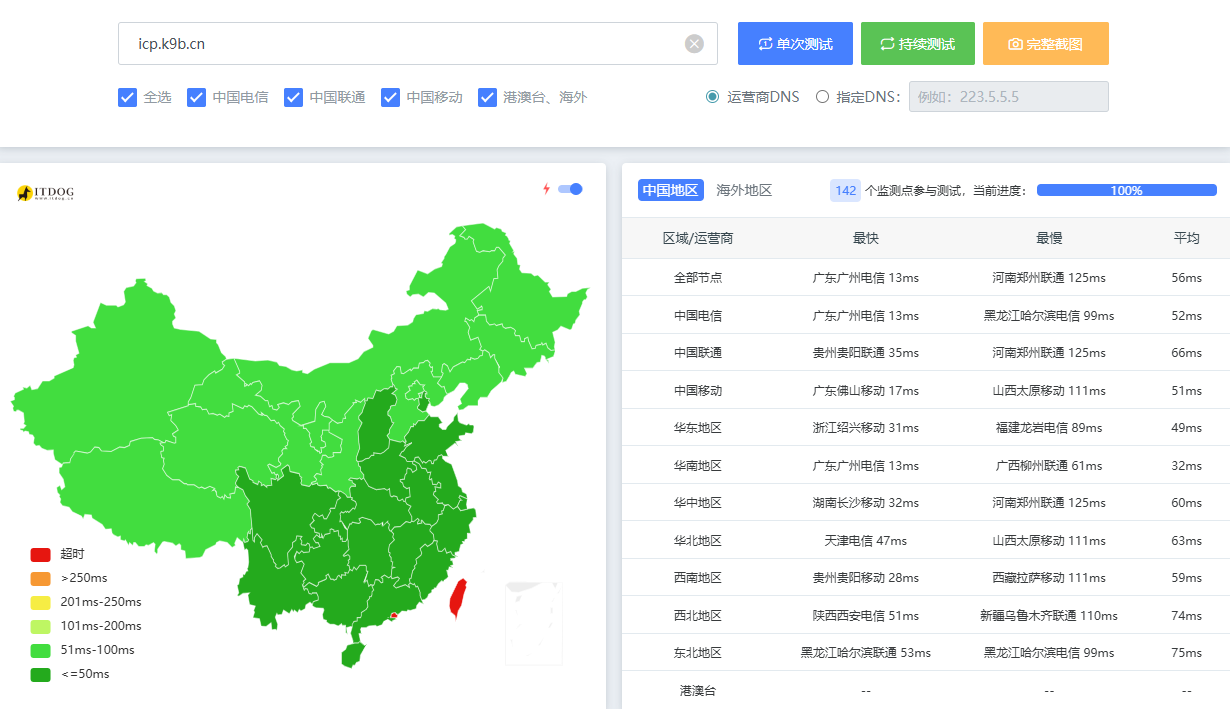The image size is (1230, 709).
Task: Click 天津电信 47ms fastest cell
Action: coord(865,540)
